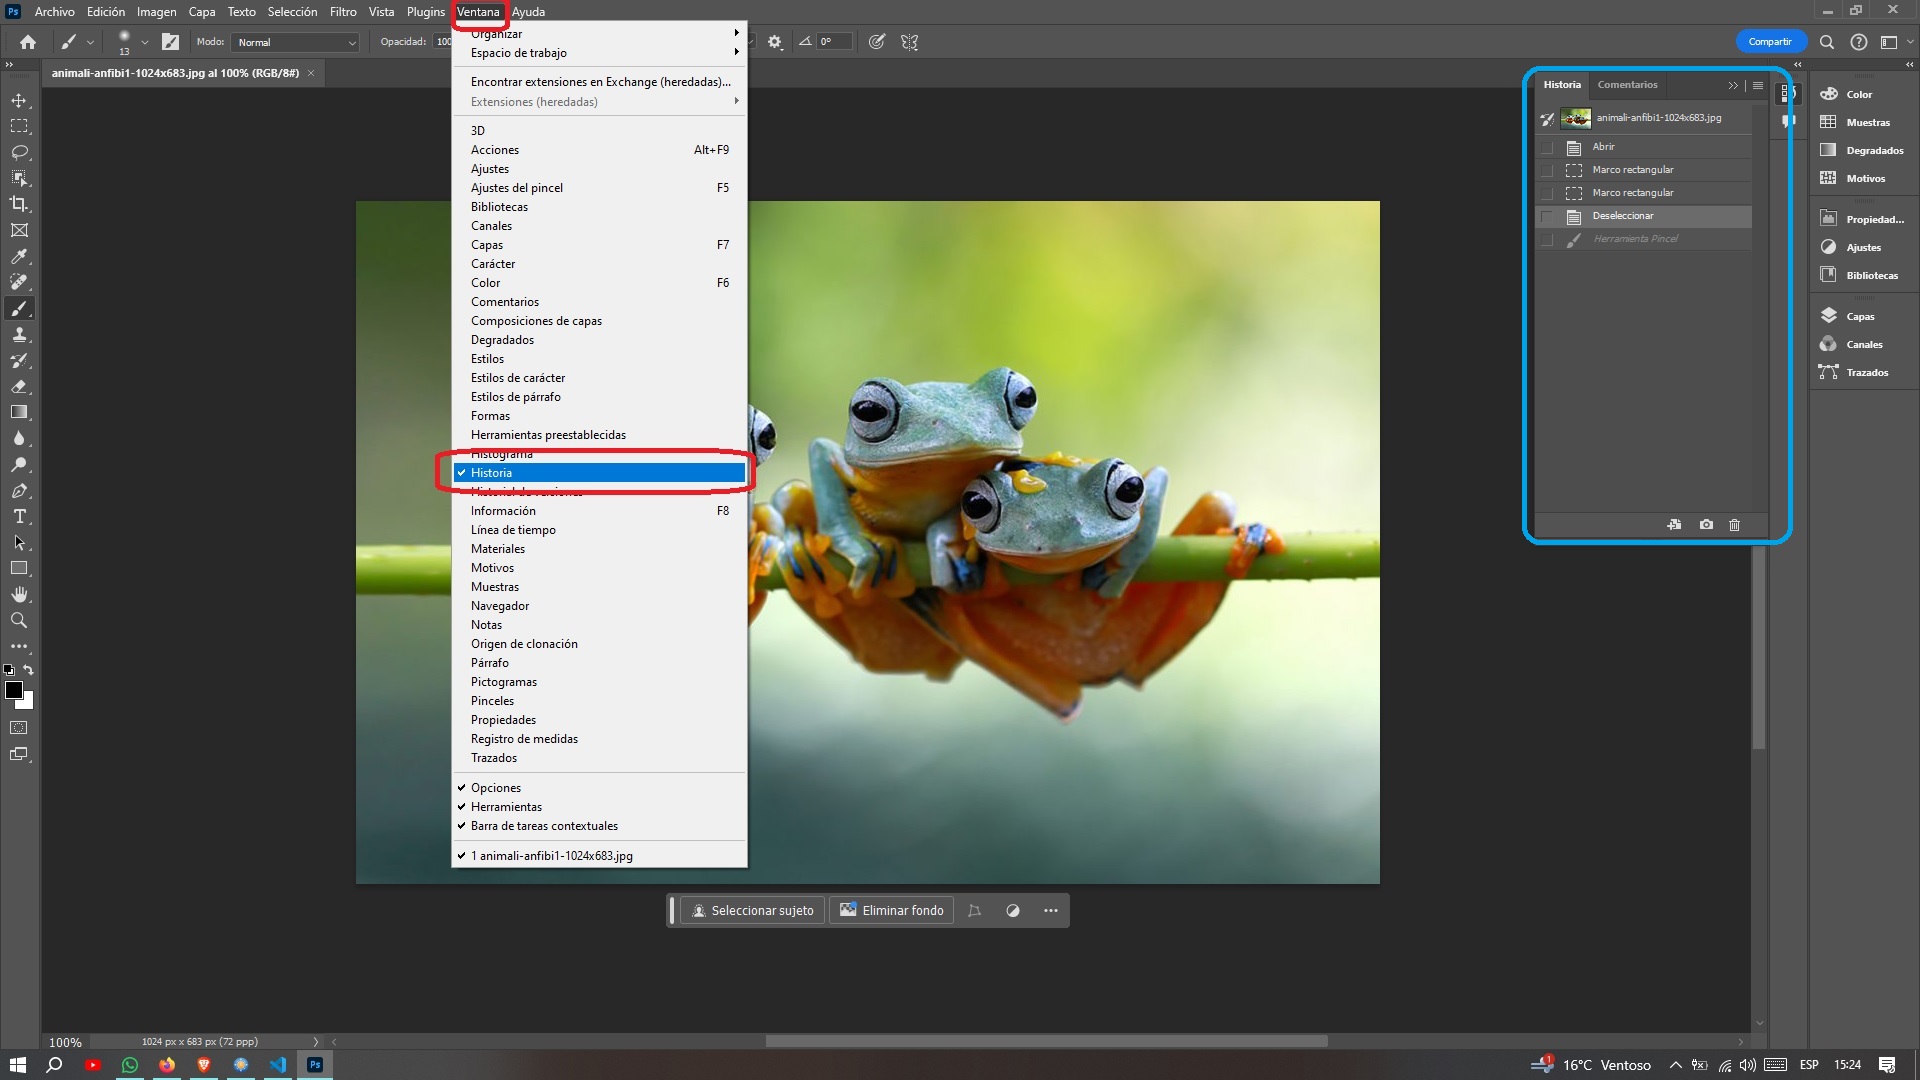Switch to Comentarios tab
This screenshot has height=1080, width=1920.
1627,85
